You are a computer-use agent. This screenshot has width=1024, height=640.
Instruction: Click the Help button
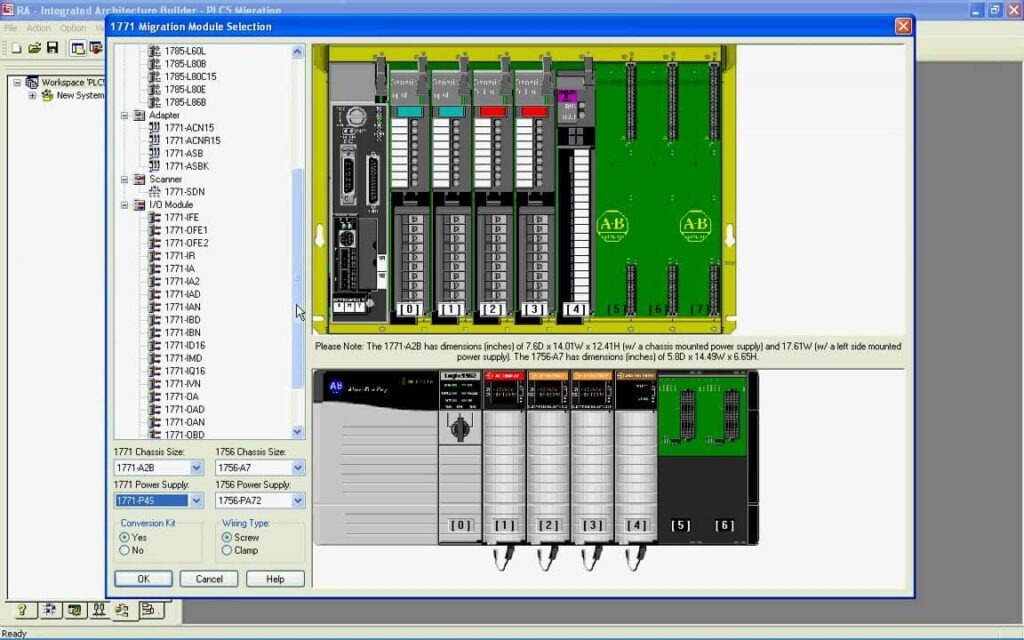coord(275,579)
